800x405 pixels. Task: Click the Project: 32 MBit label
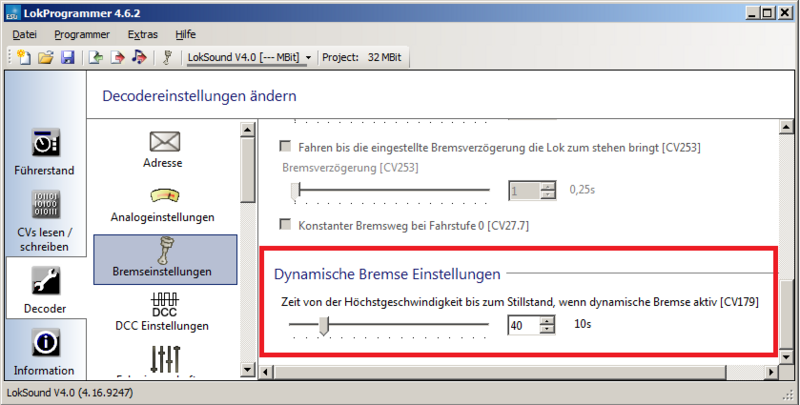(x=362, y=57)
